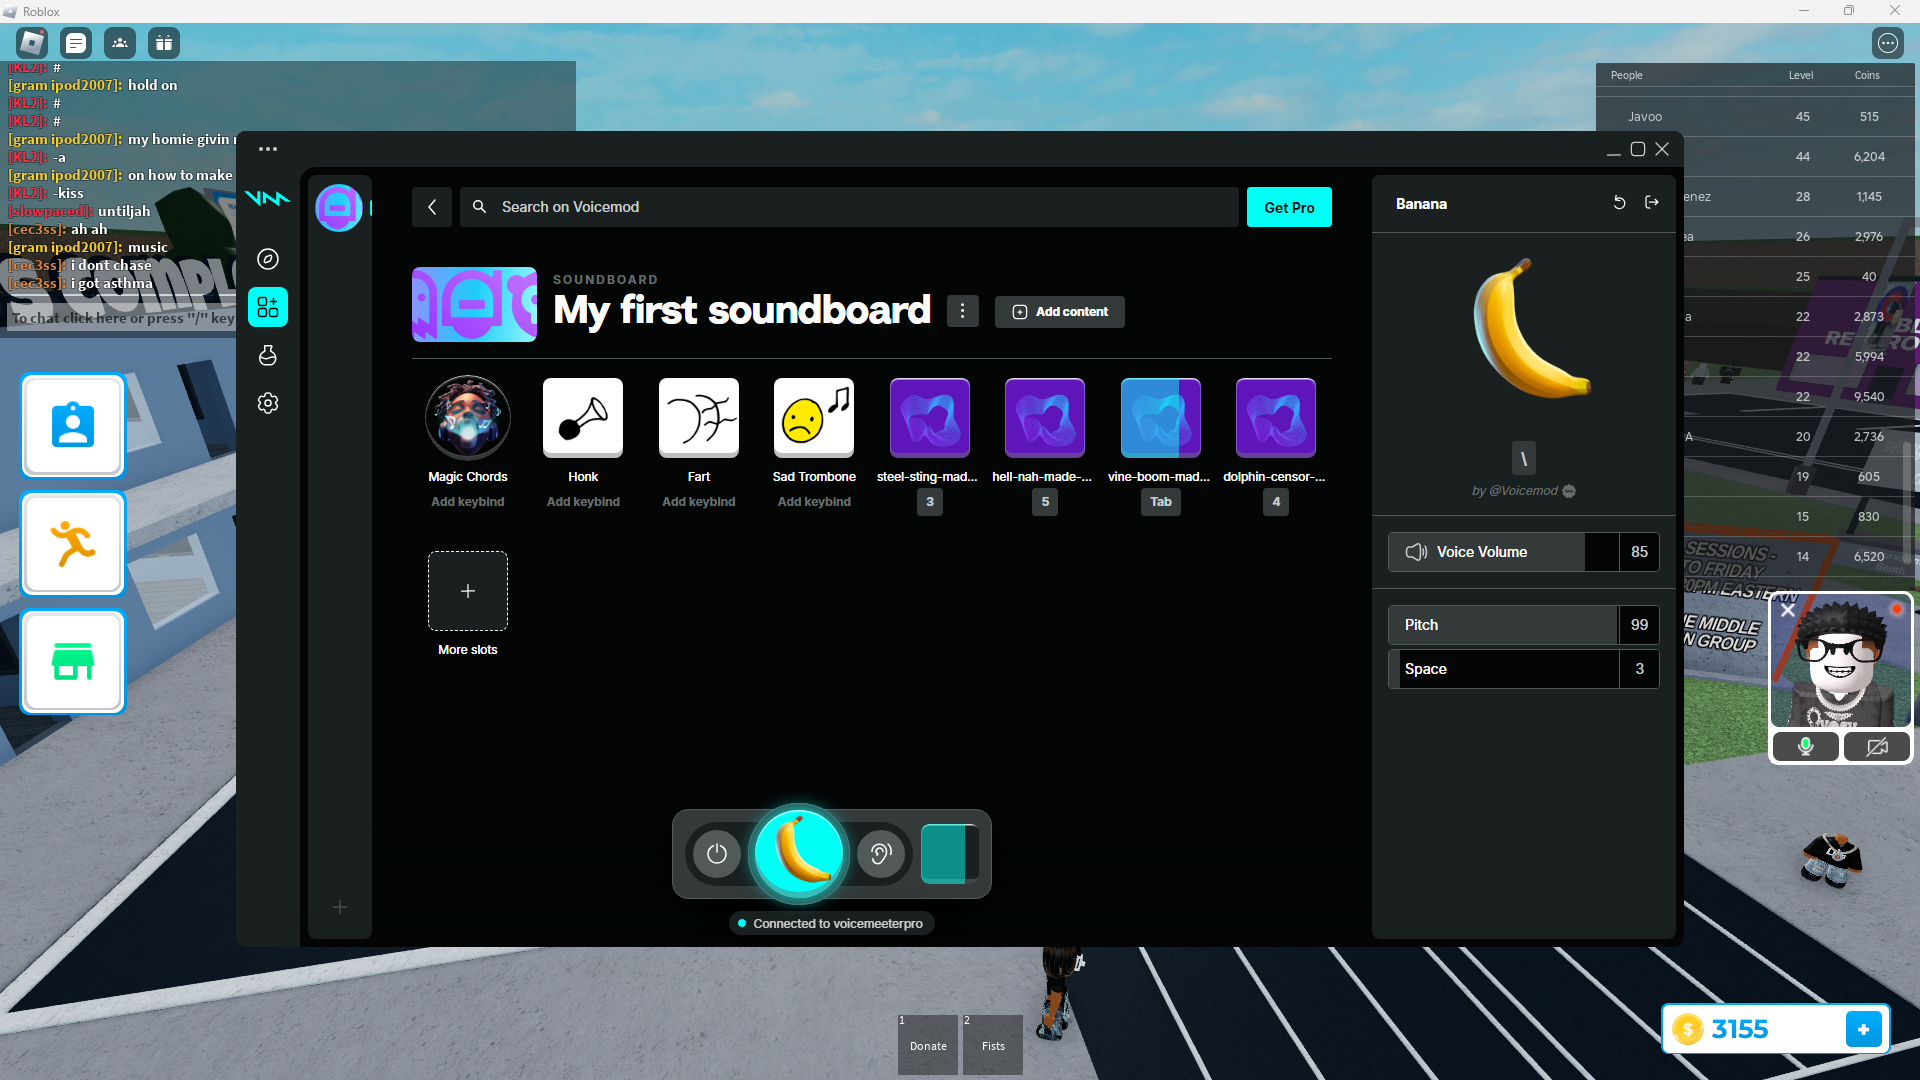Open the Roblox shop store button
This screenshot has height=1080, width=1920.
click(x=73, y=662)
